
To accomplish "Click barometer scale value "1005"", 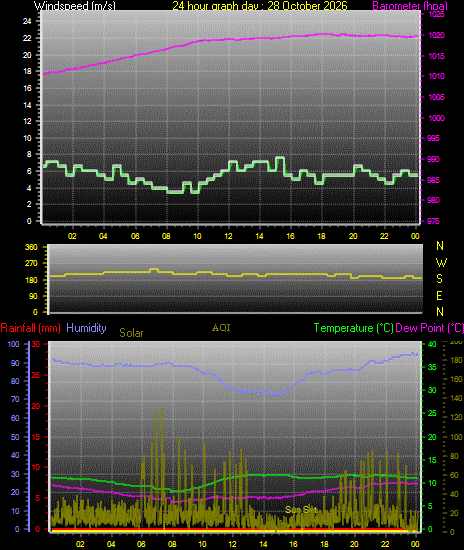I will click(x=436, y=97).
